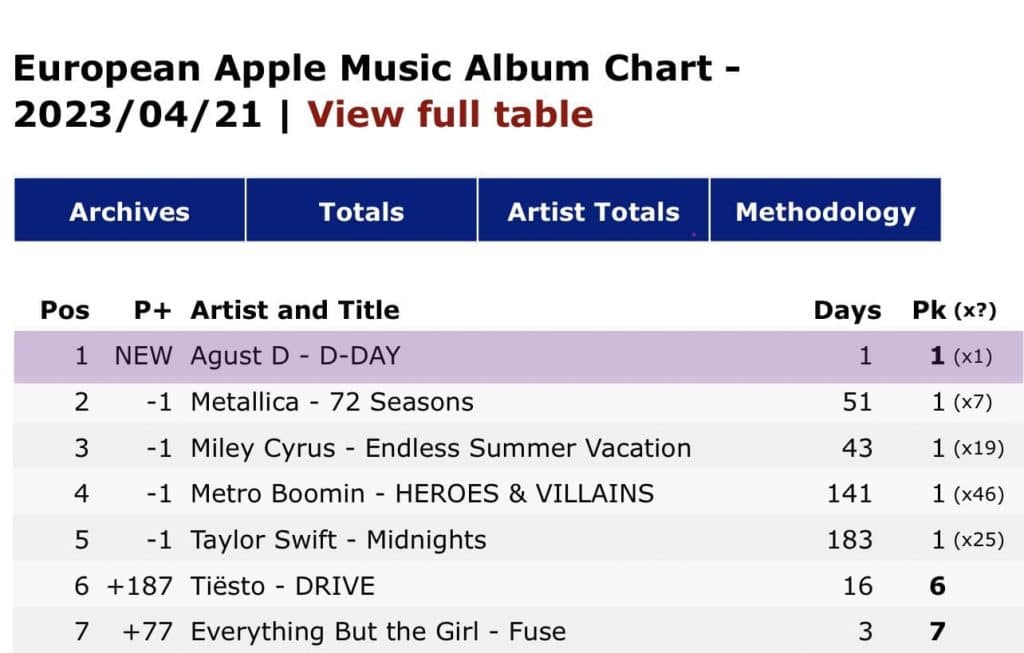
Task: Click the NEW label for D-DAY
Action: 143,356
